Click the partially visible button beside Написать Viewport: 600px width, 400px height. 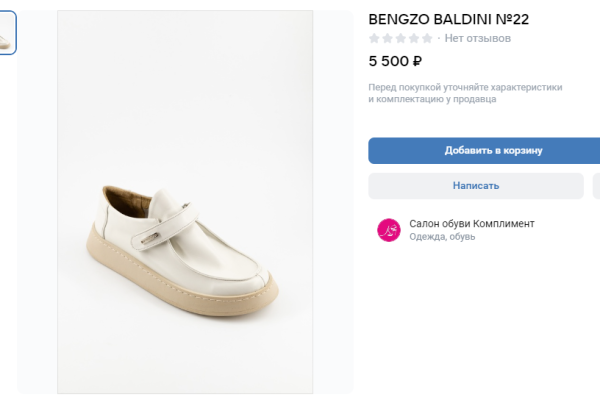pyautogui.click(x=596, y=186)
